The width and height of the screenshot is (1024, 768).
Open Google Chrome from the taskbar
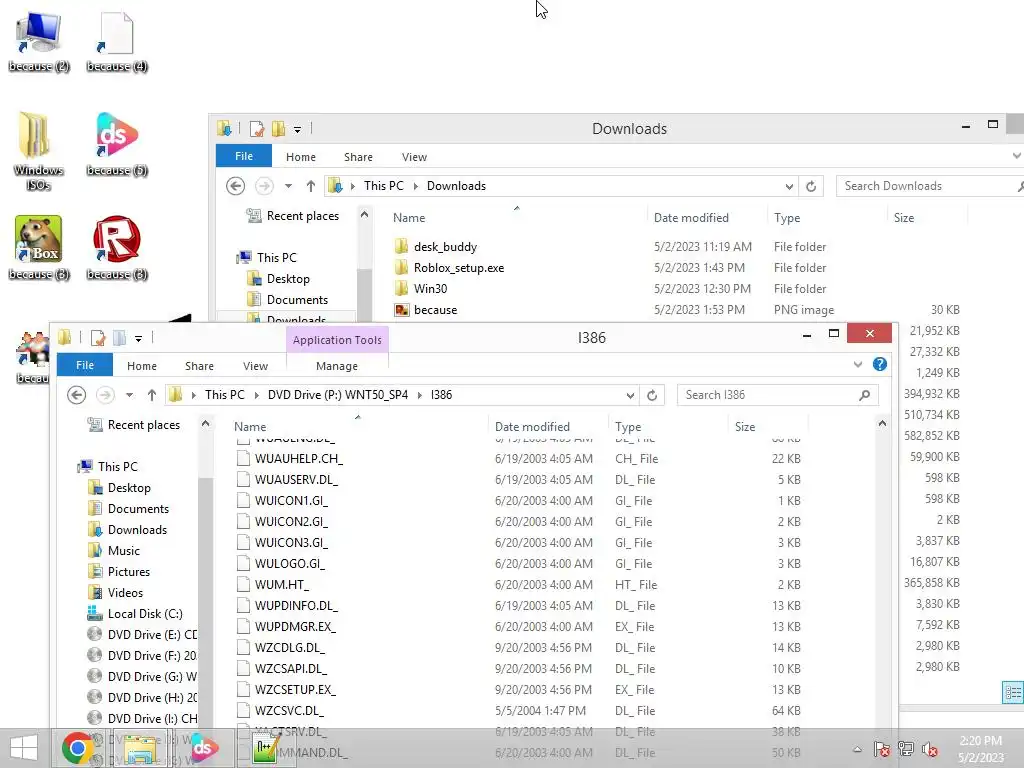coord(78,748)
